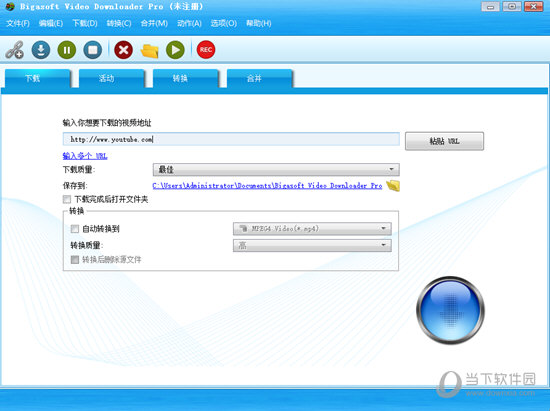Viewport: 550px width, 411px height.
Task: Enable 下载完成后打开文件夹 checkbox
Action: (x=67, y=200)
